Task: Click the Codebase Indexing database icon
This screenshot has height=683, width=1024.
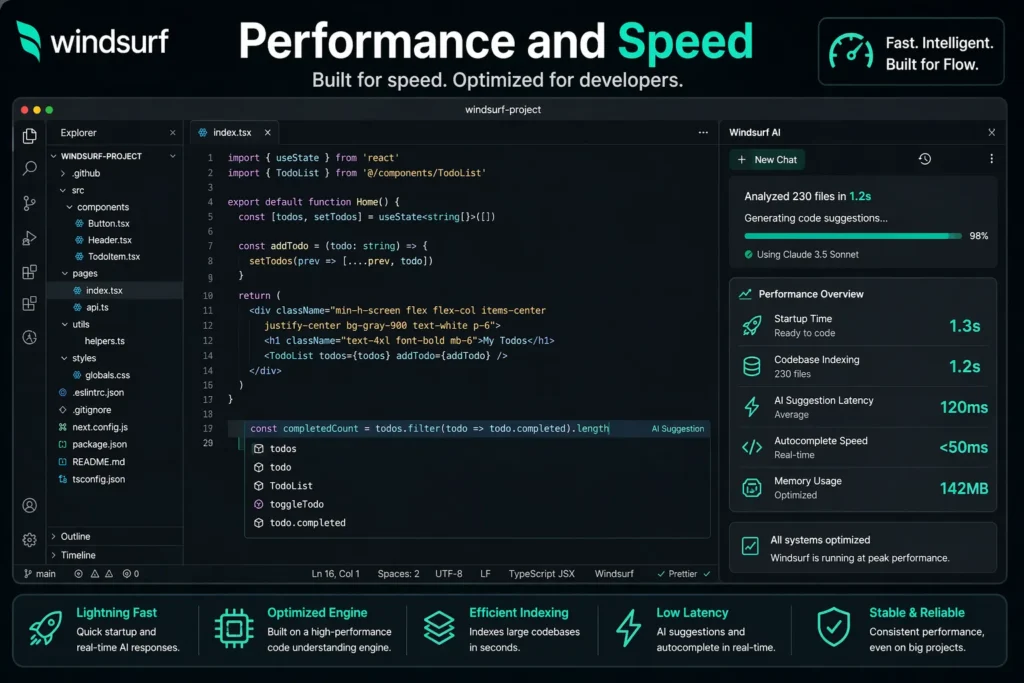Action: click(x=752, y=366)
